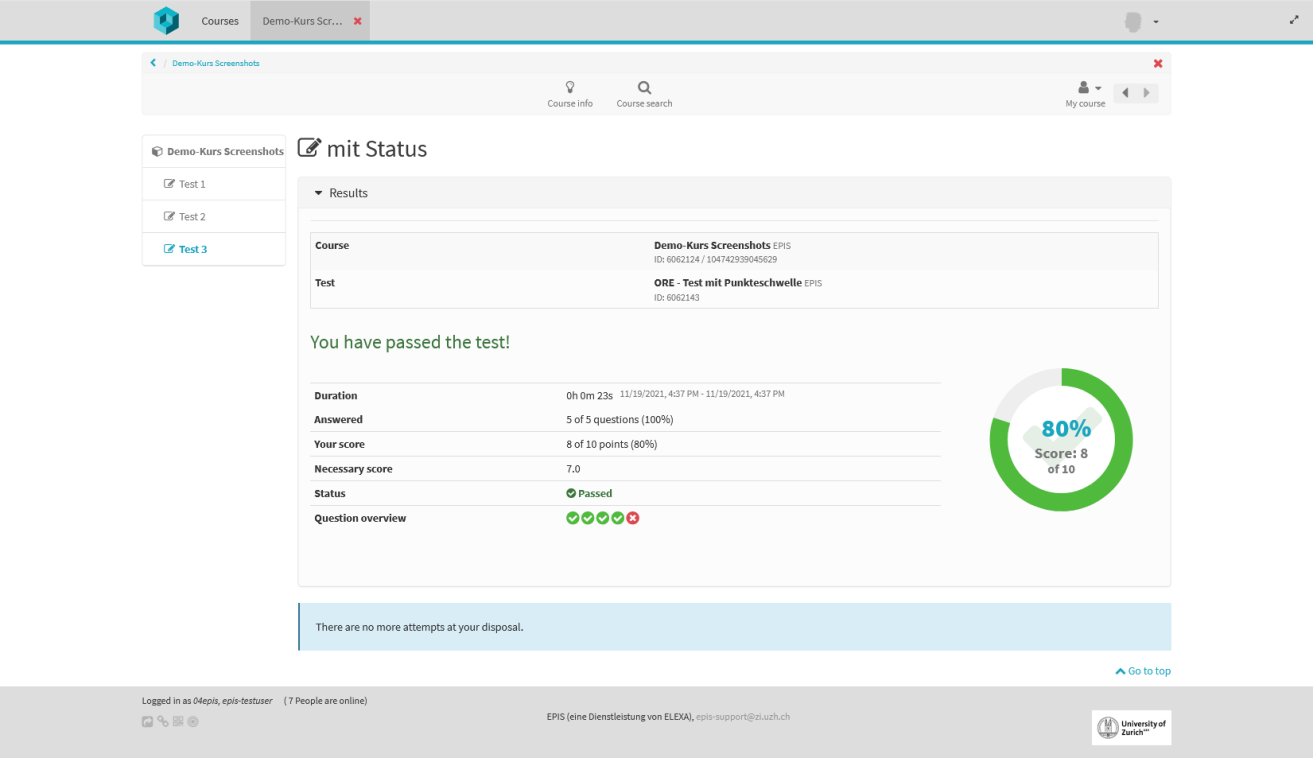Switch to the Courses tab
Image resolution: width=1313 pixels, height=758 pixels.
220,21
